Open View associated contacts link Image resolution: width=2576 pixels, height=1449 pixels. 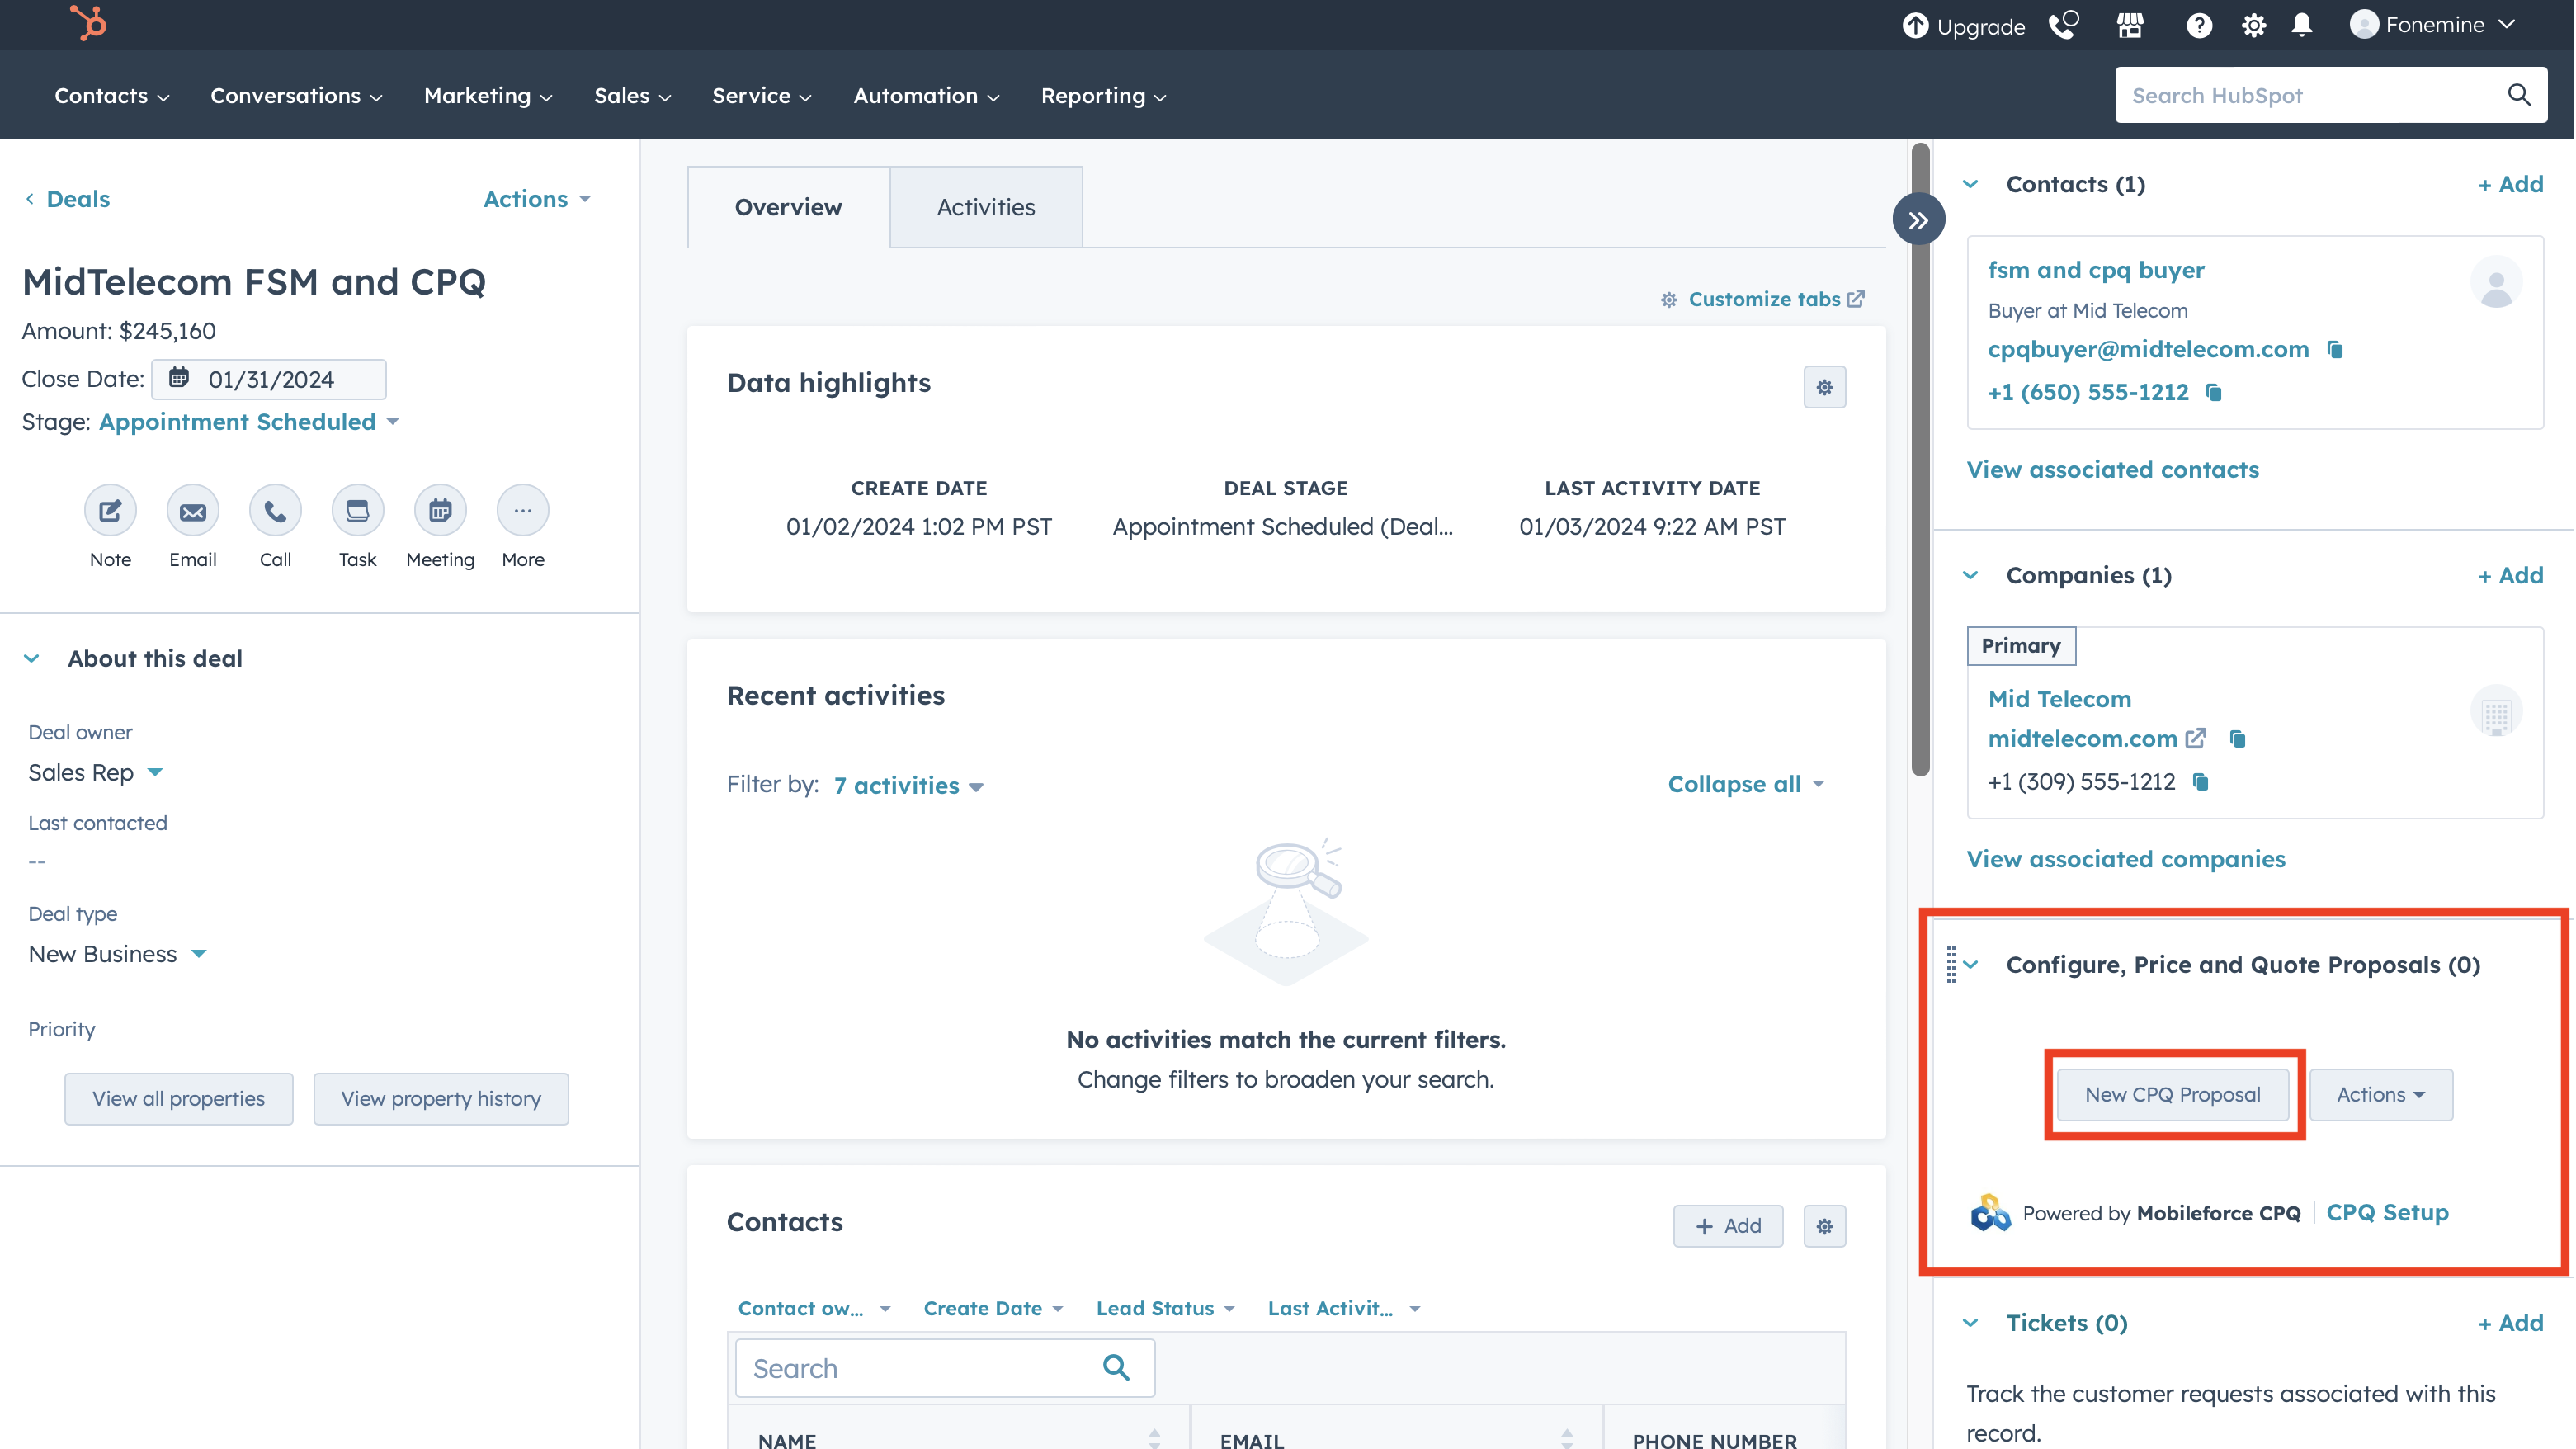[2112, 469]
